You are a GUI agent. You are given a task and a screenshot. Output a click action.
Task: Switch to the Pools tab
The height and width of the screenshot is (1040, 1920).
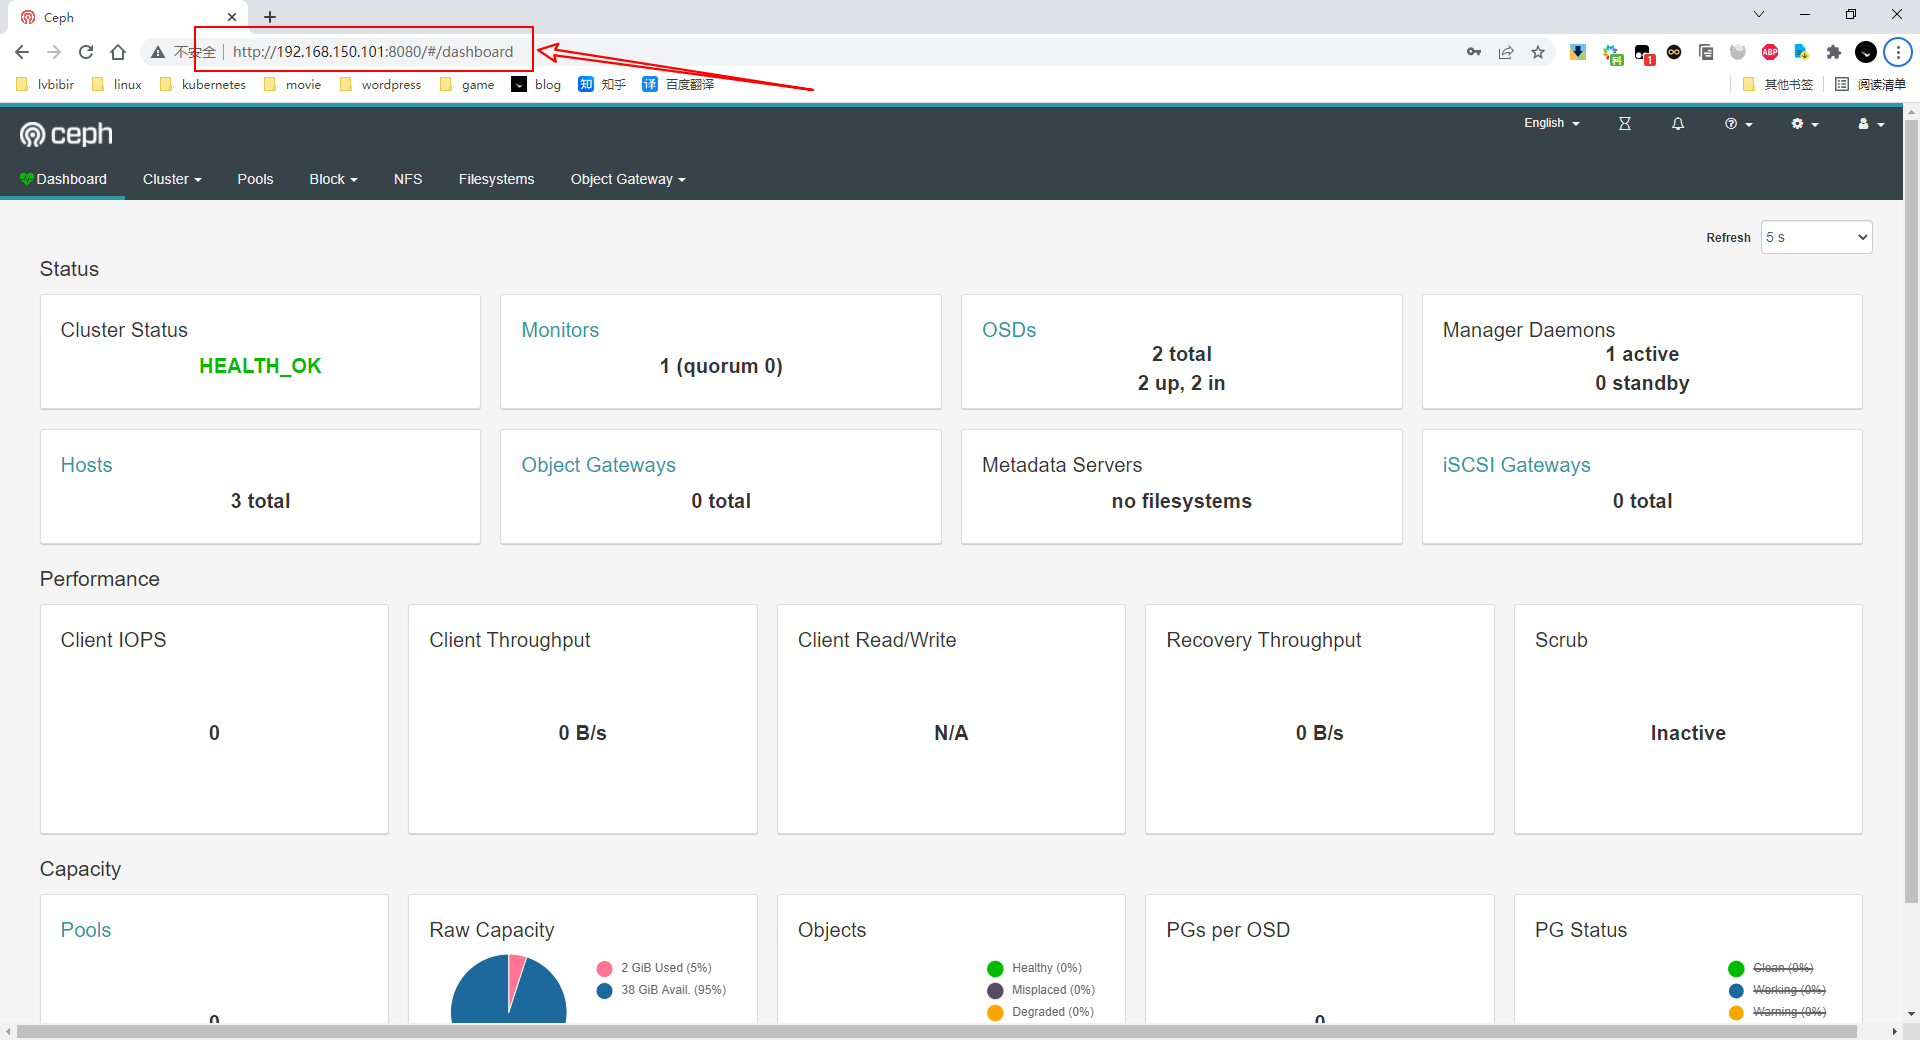point(255,179)
